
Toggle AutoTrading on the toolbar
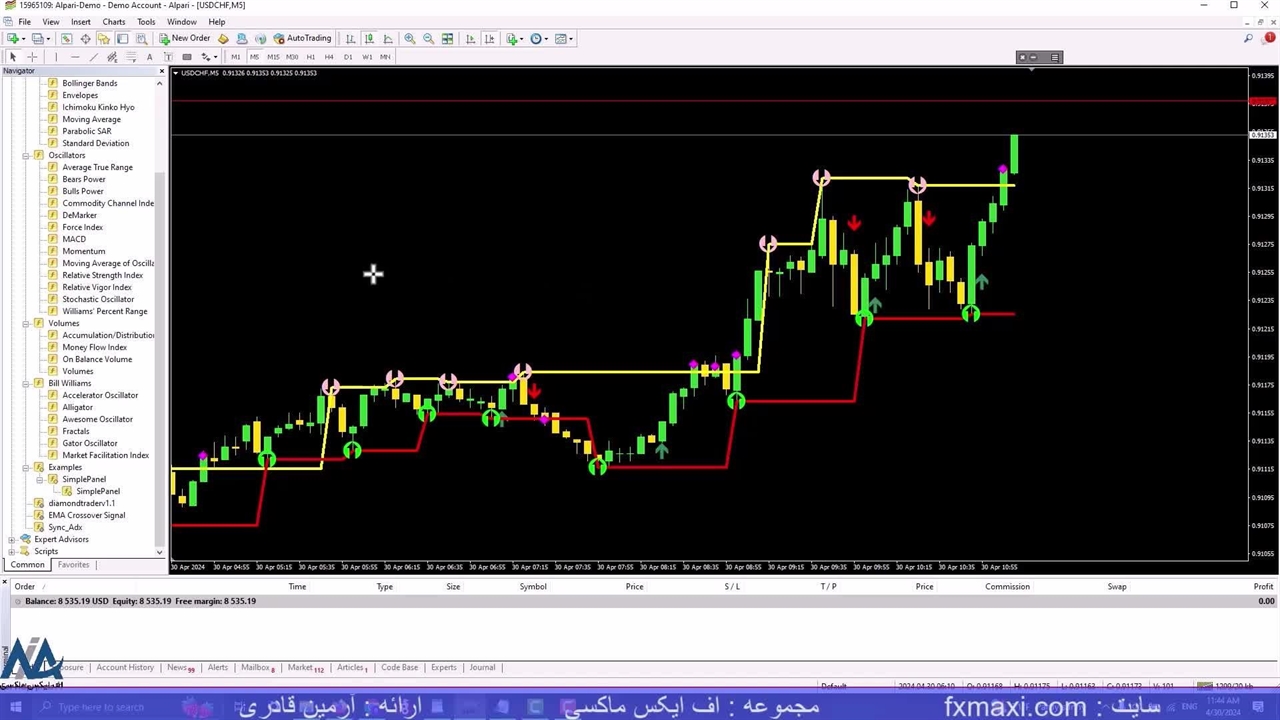302,38
